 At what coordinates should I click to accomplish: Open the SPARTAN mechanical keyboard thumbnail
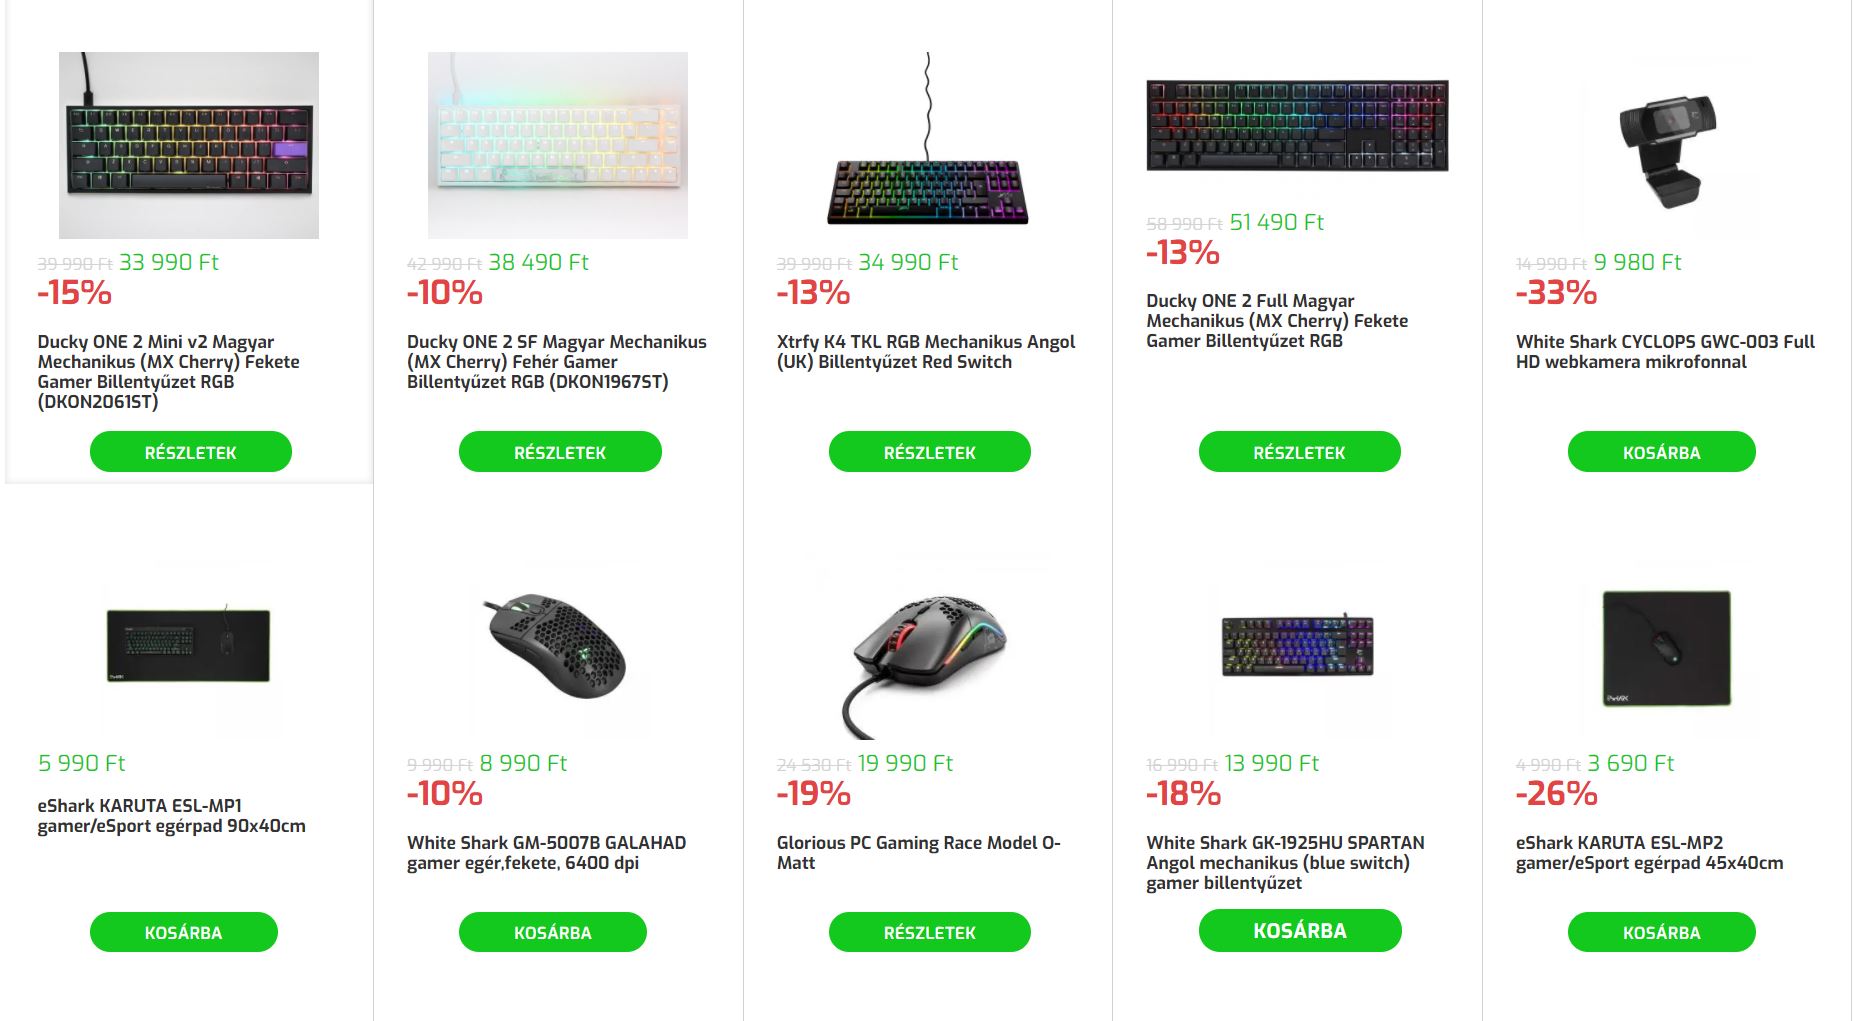[x=1297, y=646]
